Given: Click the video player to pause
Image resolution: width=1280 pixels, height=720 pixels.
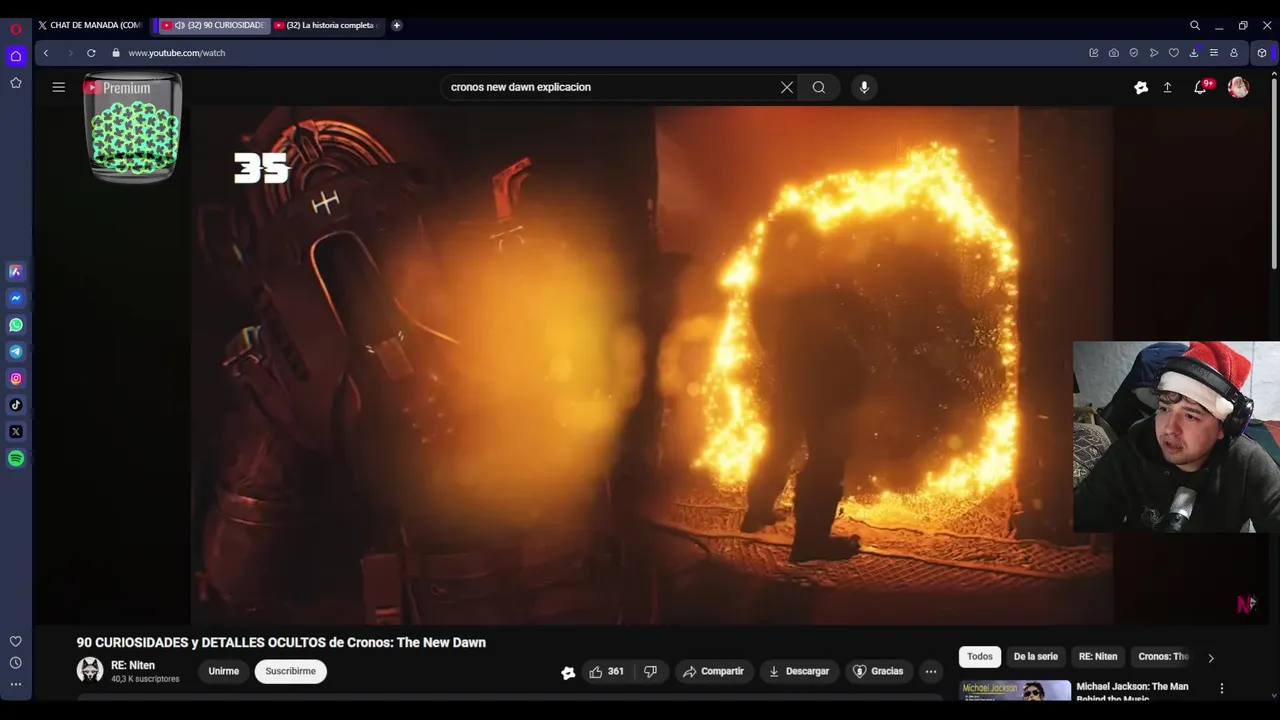Looking at the screenshot, I should pyautogui.click(x=652, y=365).
